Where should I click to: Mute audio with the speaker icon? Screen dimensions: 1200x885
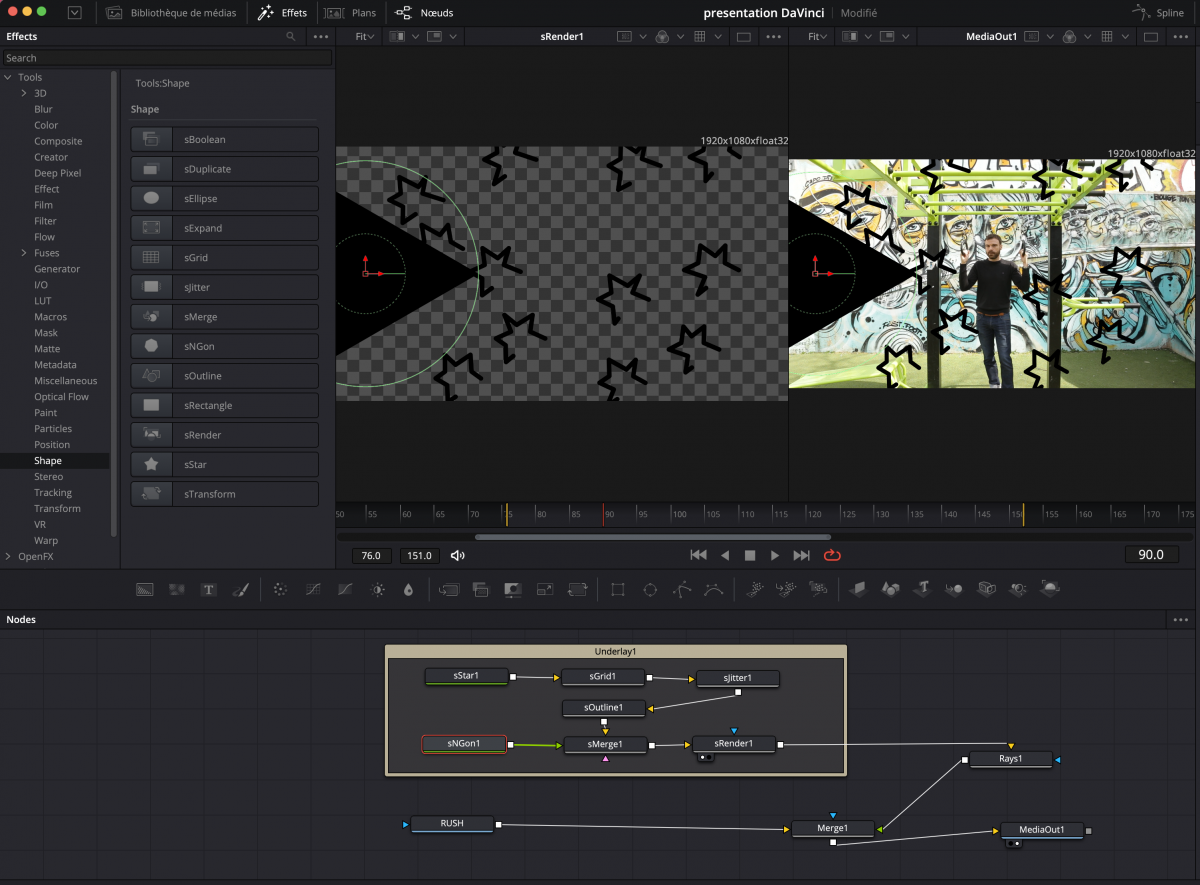(x=458, y=556)
